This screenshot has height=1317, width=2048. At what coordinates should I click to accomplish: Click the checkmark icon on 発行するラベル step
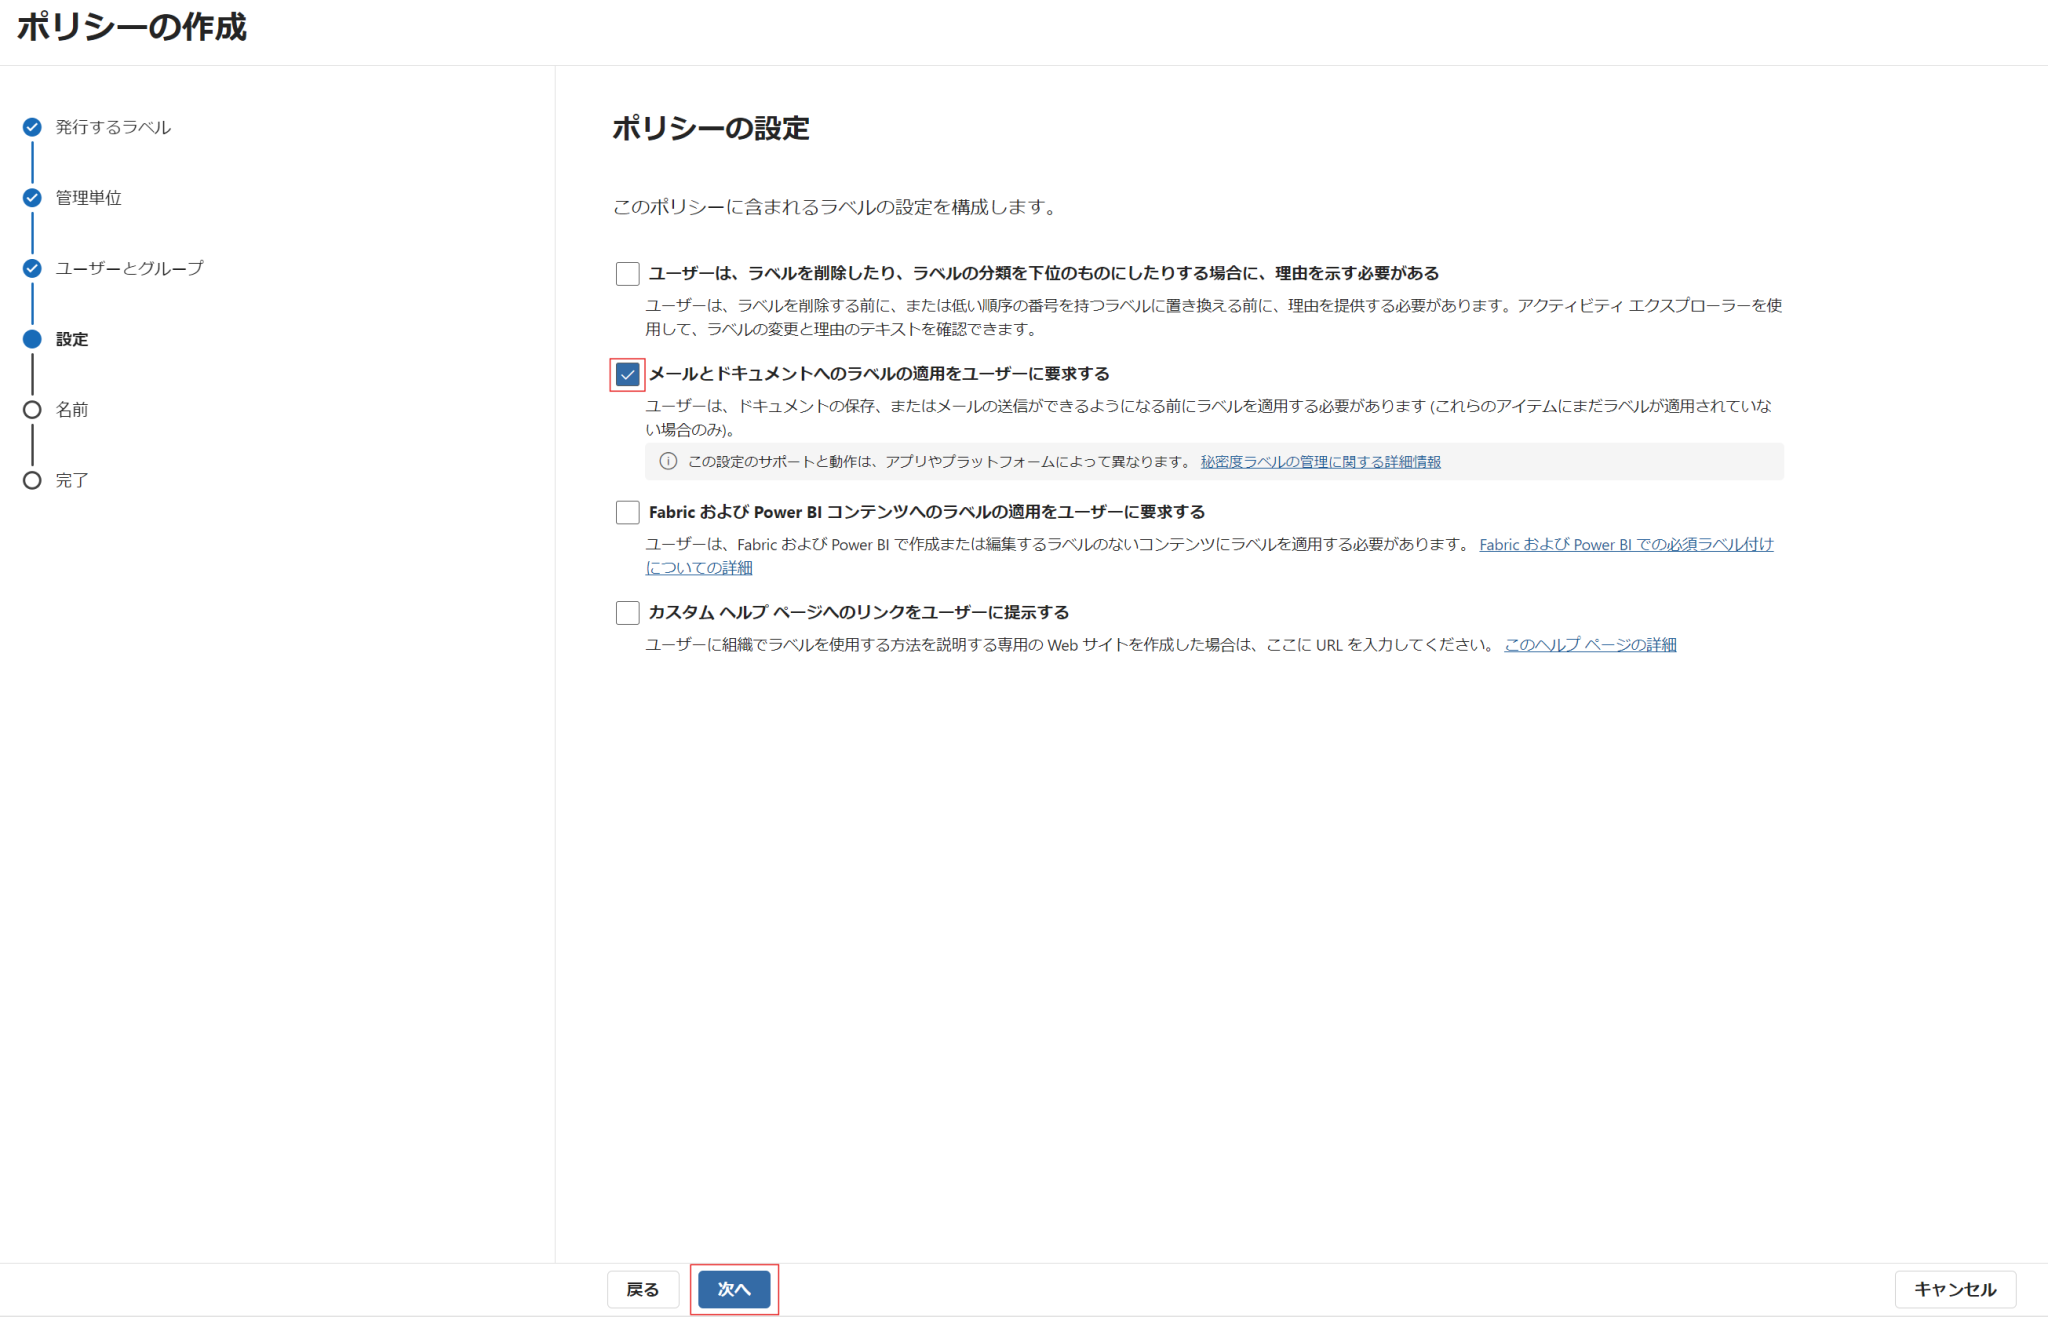31,127
